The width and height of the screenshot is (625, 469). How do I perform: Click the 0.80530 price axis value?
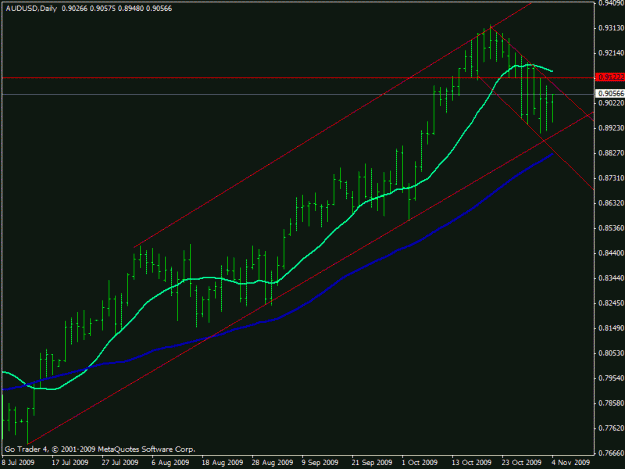tap(611, 353)
